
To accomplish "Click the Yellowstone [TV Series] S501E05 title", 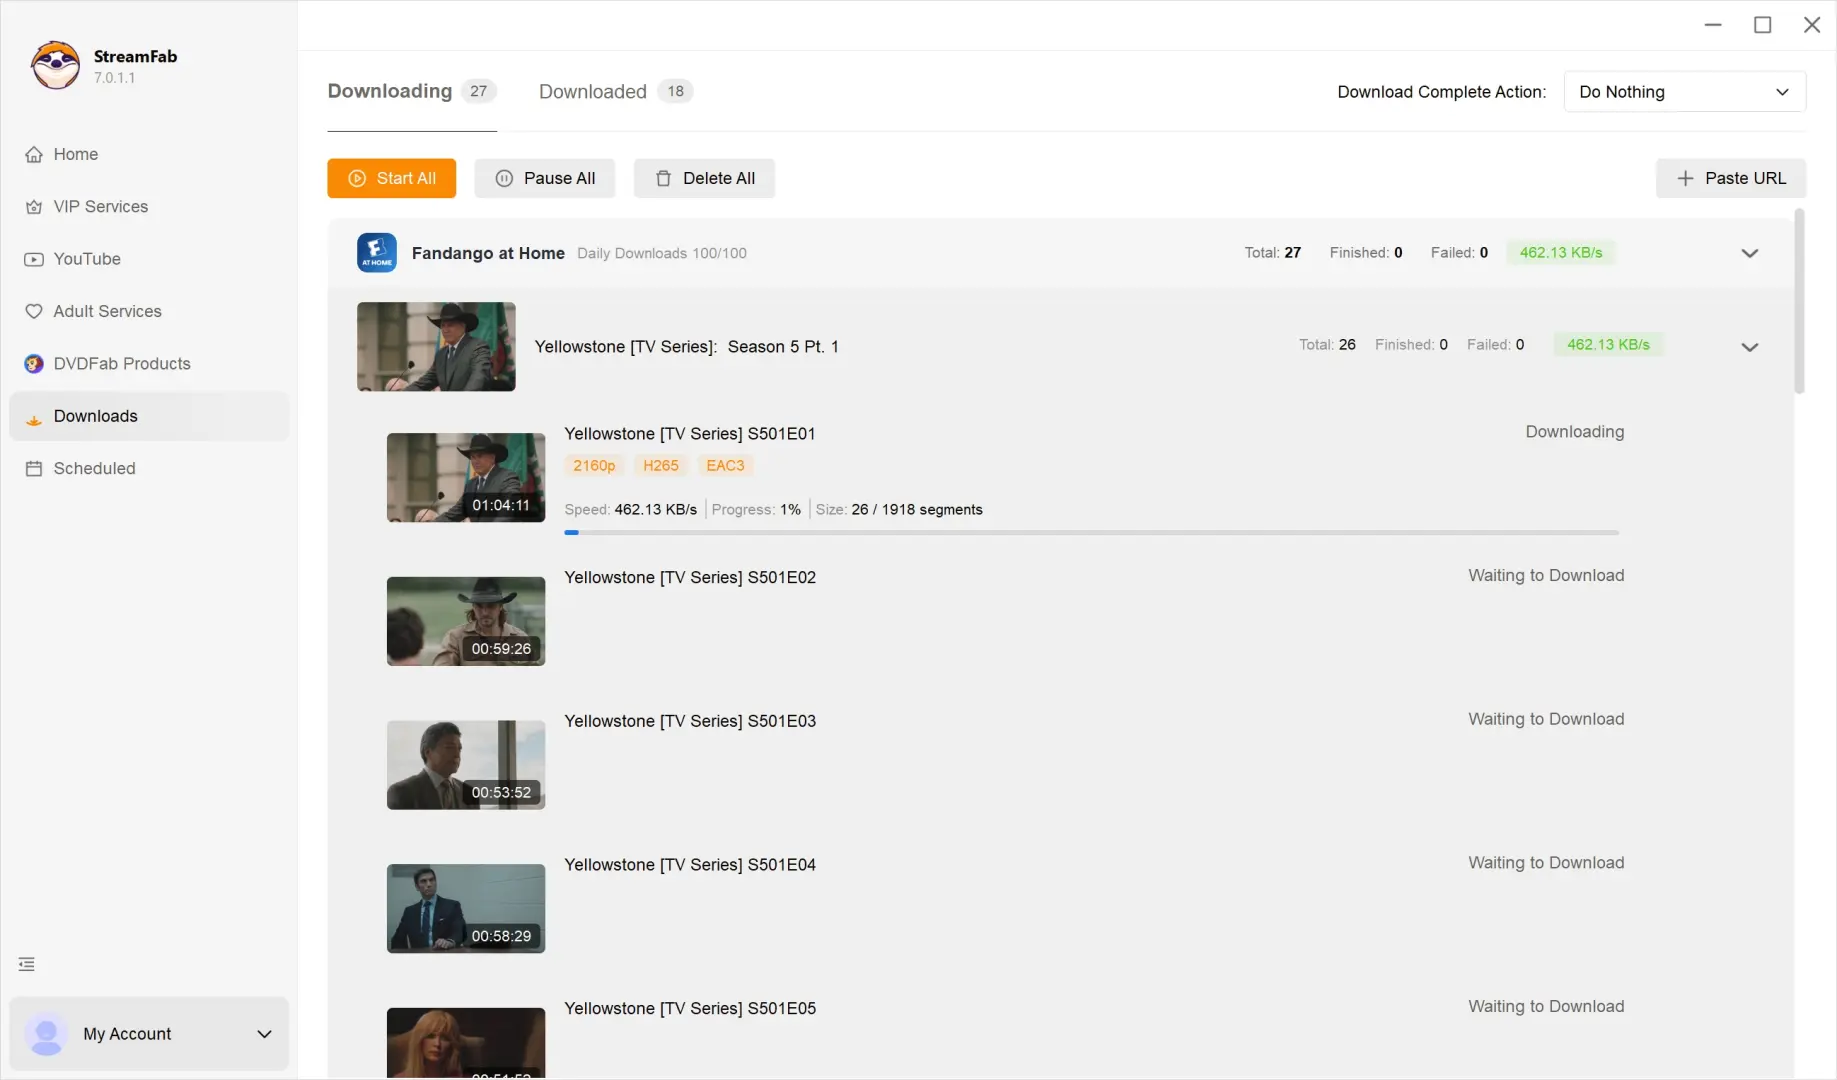I will click(690, 1008).
